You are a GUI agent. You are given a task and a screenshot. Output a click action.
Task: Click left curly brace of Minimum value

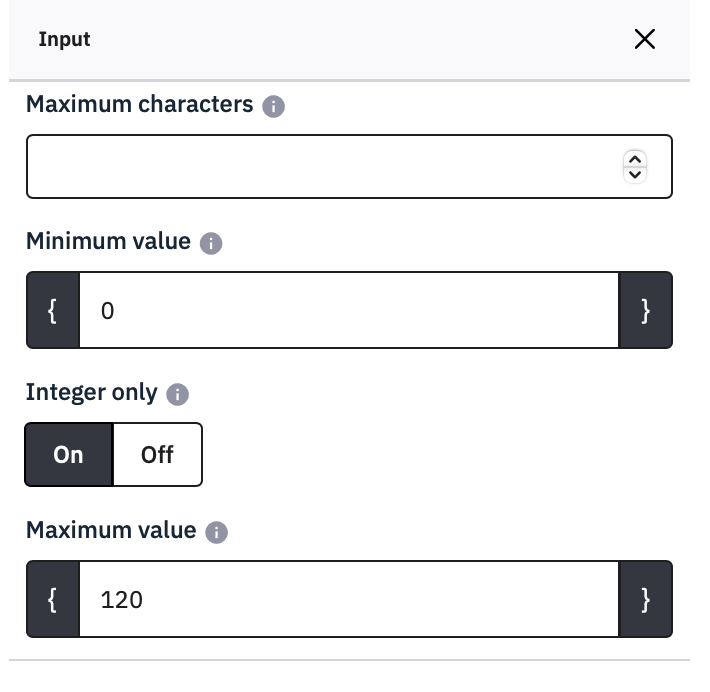pyautogui.click(x=52, y=311)
